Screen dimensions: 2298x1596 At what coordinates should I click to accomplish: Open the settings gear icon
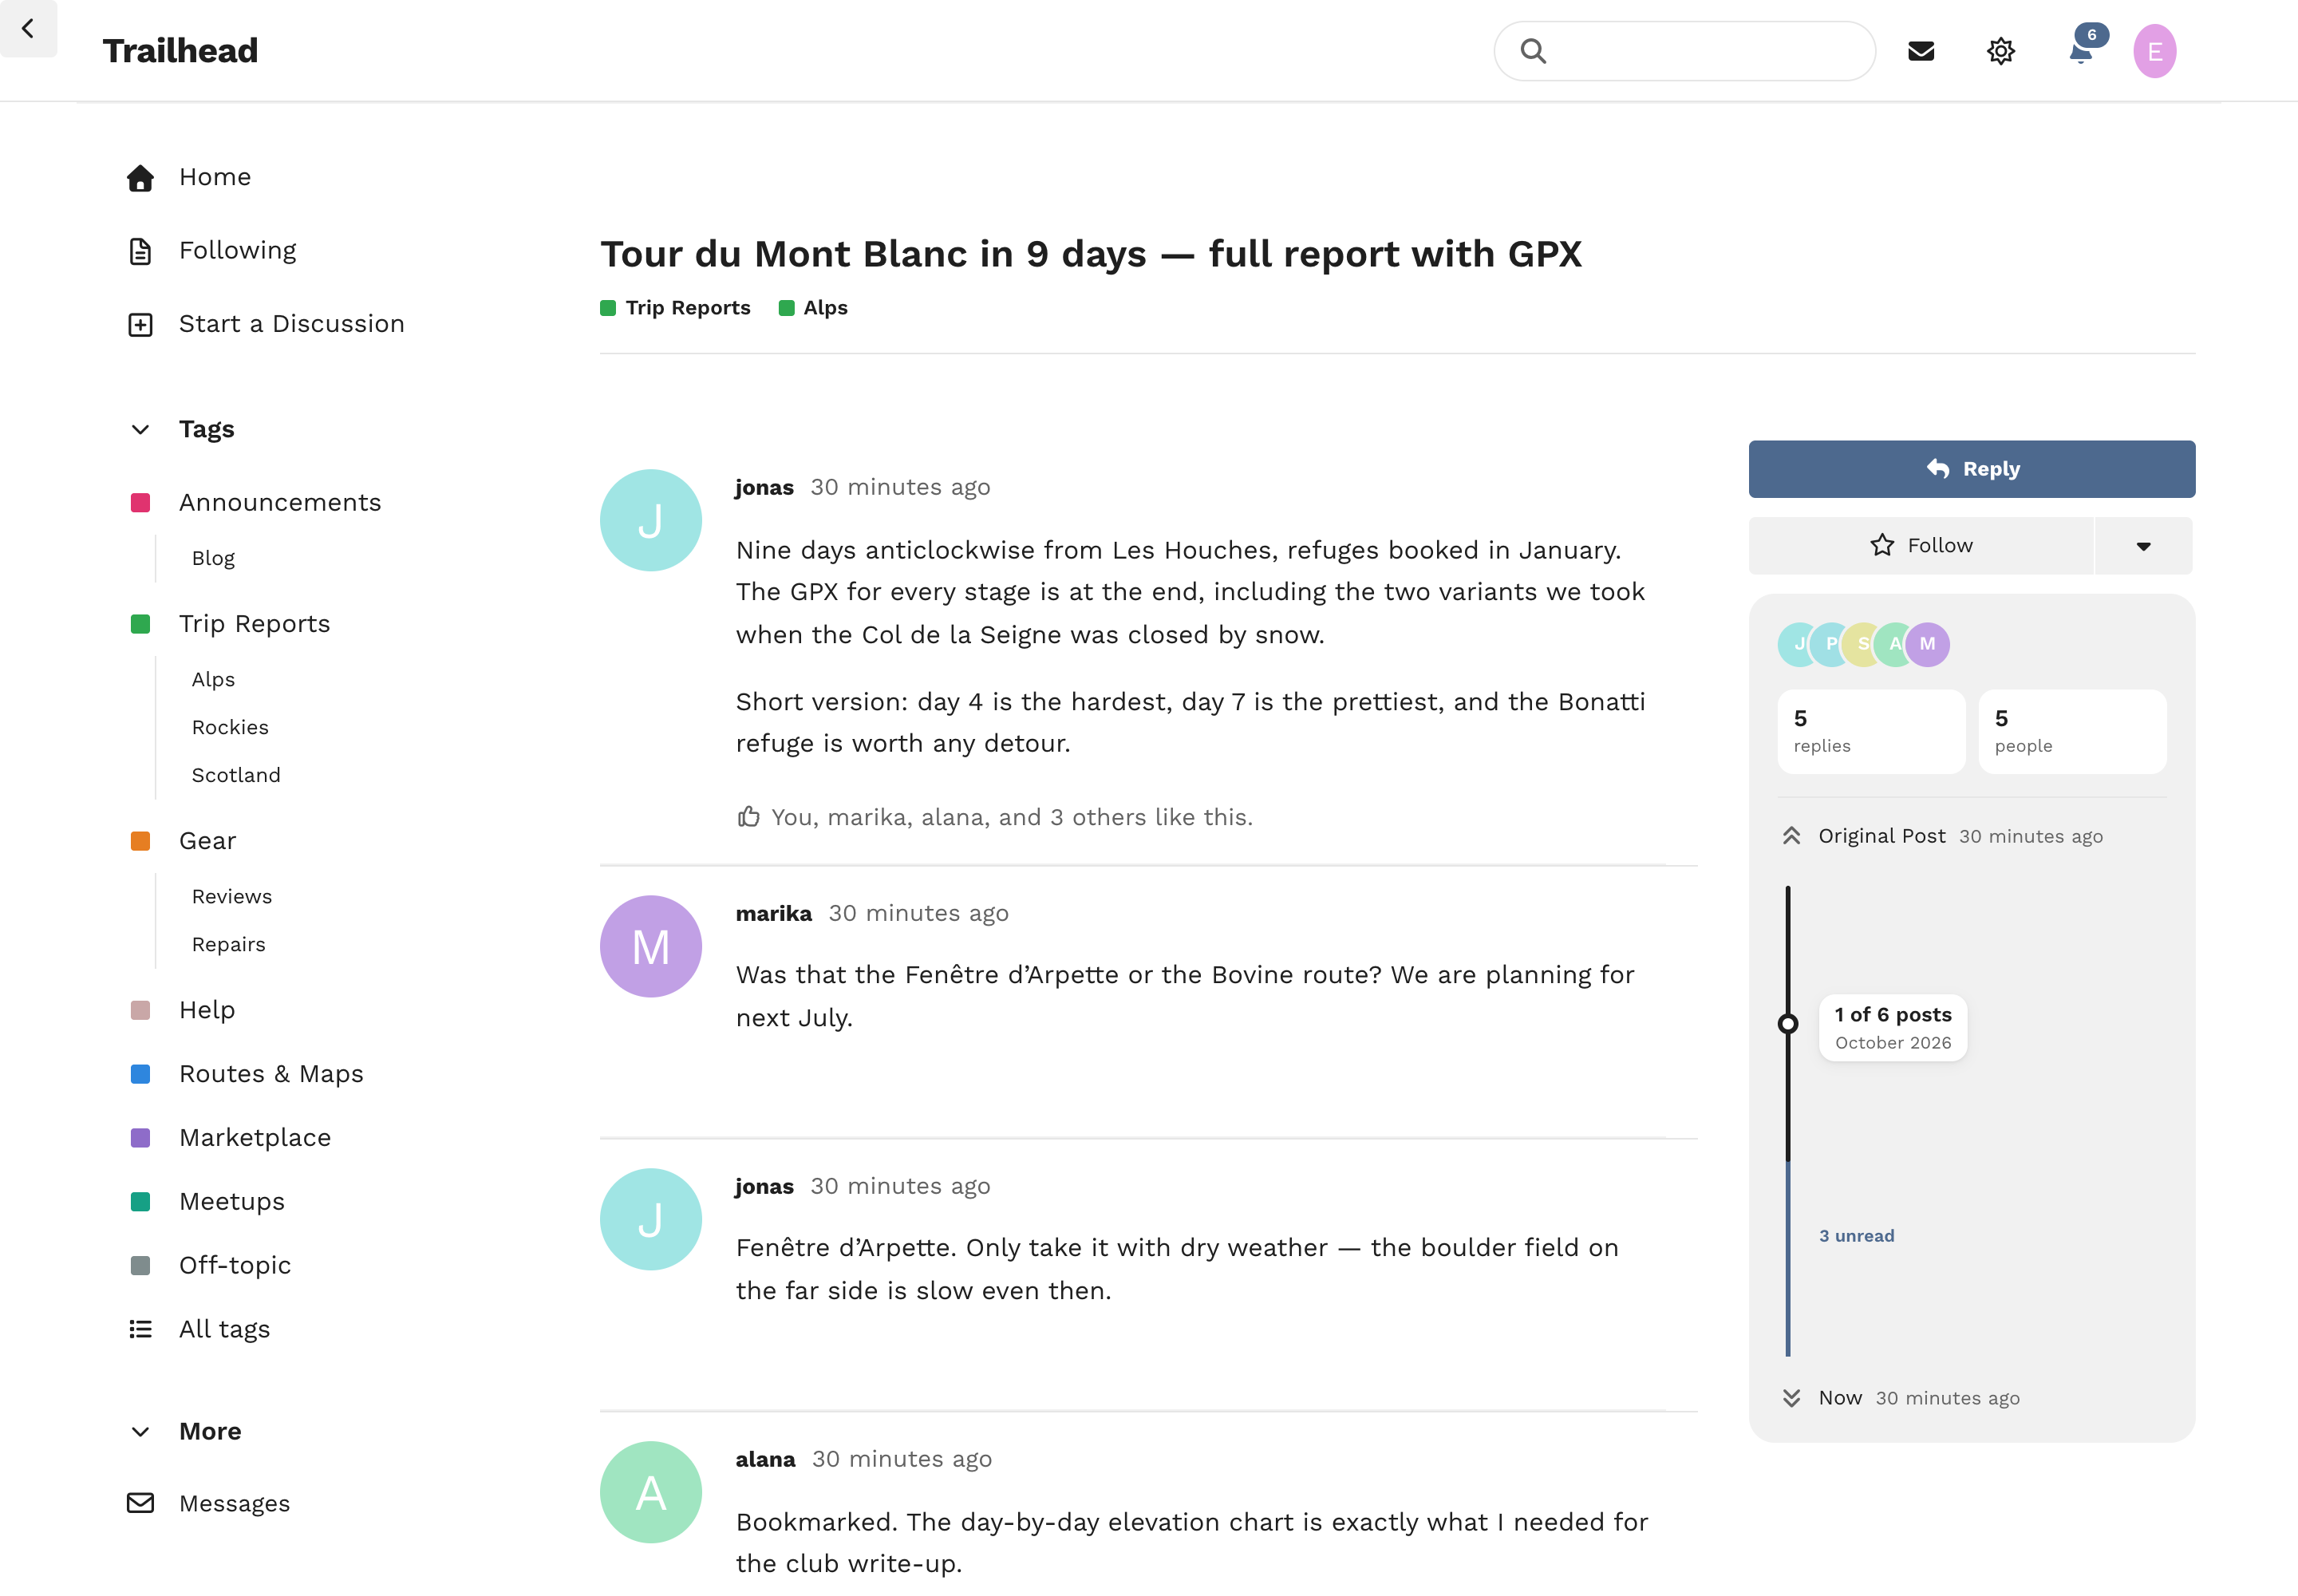pyautogui.click(x=2000, y=51)
